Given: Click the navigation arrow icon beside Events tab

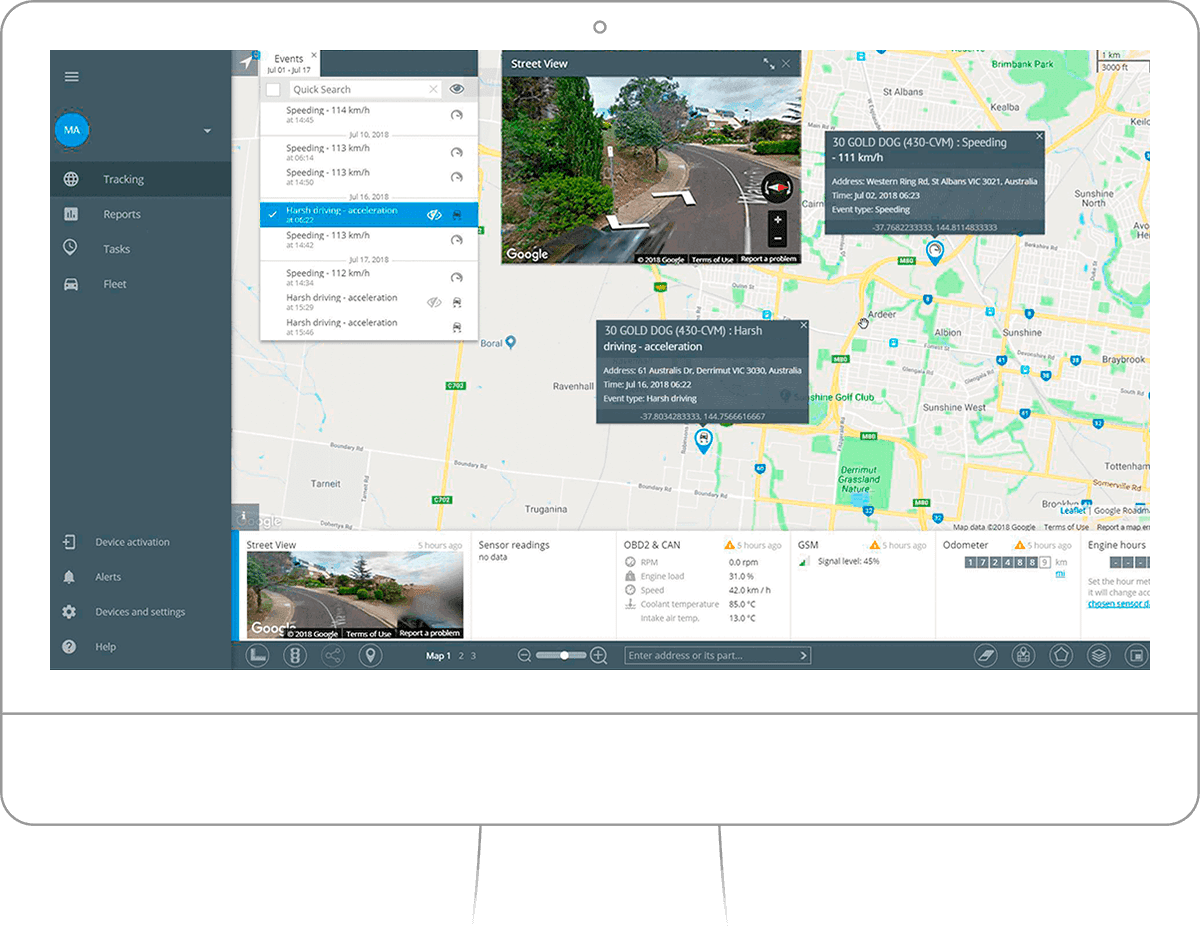Looking at the screenshot, I should click(x=246, y=63).
